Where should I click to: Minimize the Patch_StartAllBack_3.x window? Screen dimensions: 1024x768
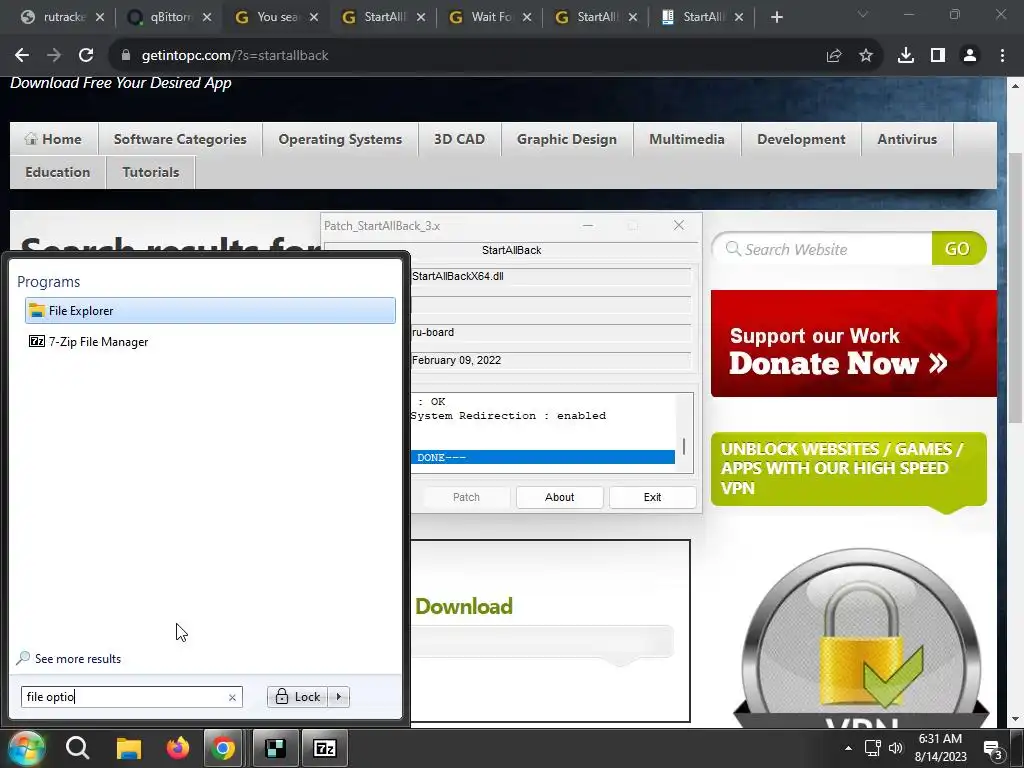click(x=588, y=225)
